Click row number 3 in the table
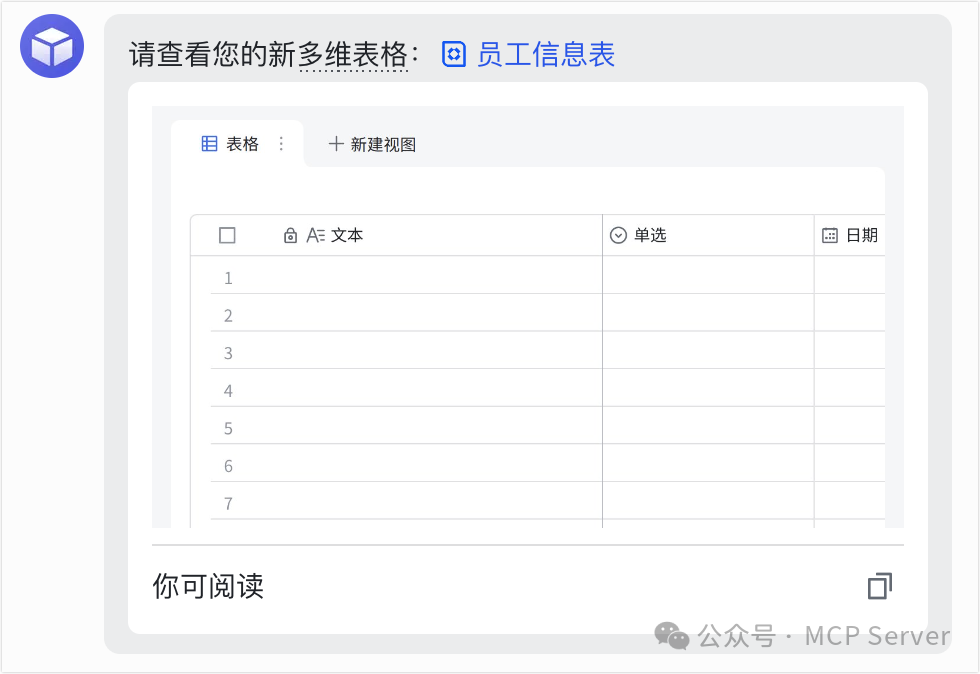 click(227, 353)
